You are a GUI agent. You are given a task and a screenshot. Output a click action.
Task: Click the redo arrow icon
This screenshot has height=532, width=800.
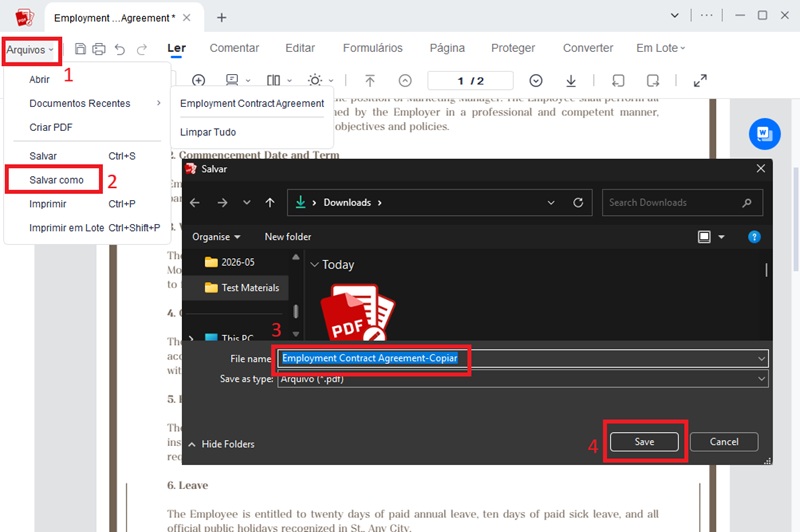[141, 49]
